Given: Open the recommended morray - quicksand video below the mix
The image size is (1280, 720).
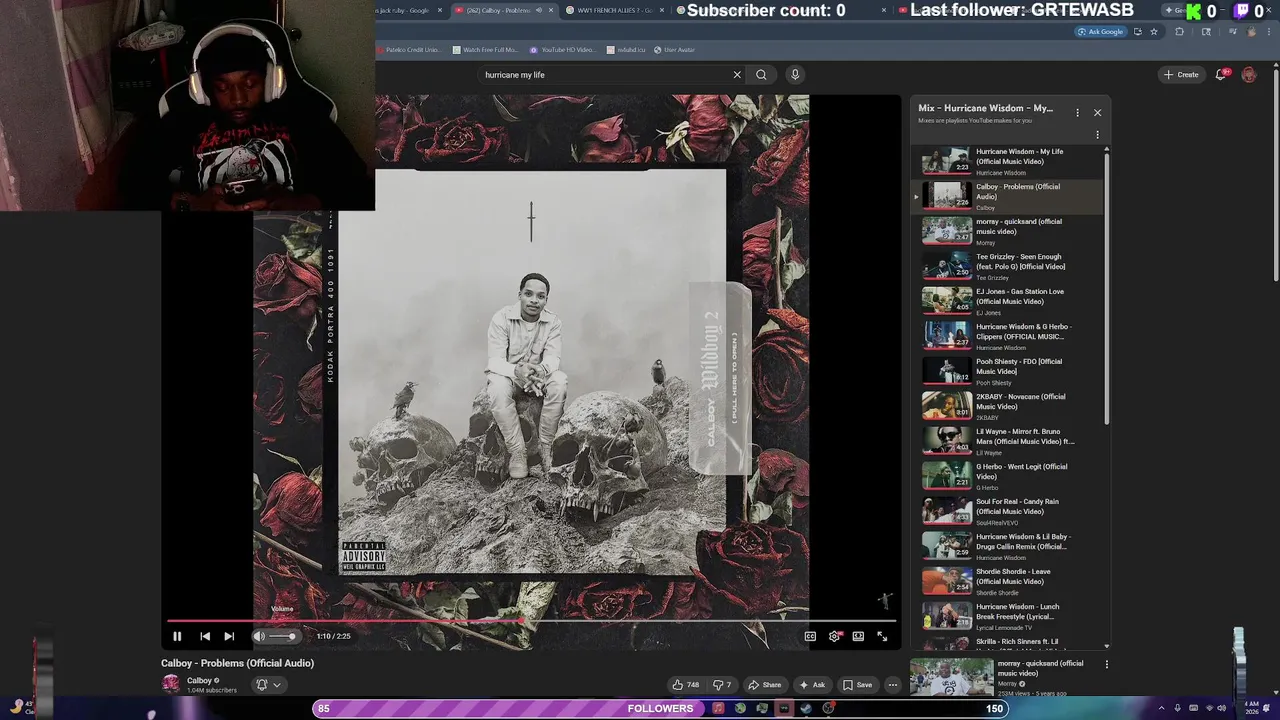Looking at the screenshot, I should 1003,677.
